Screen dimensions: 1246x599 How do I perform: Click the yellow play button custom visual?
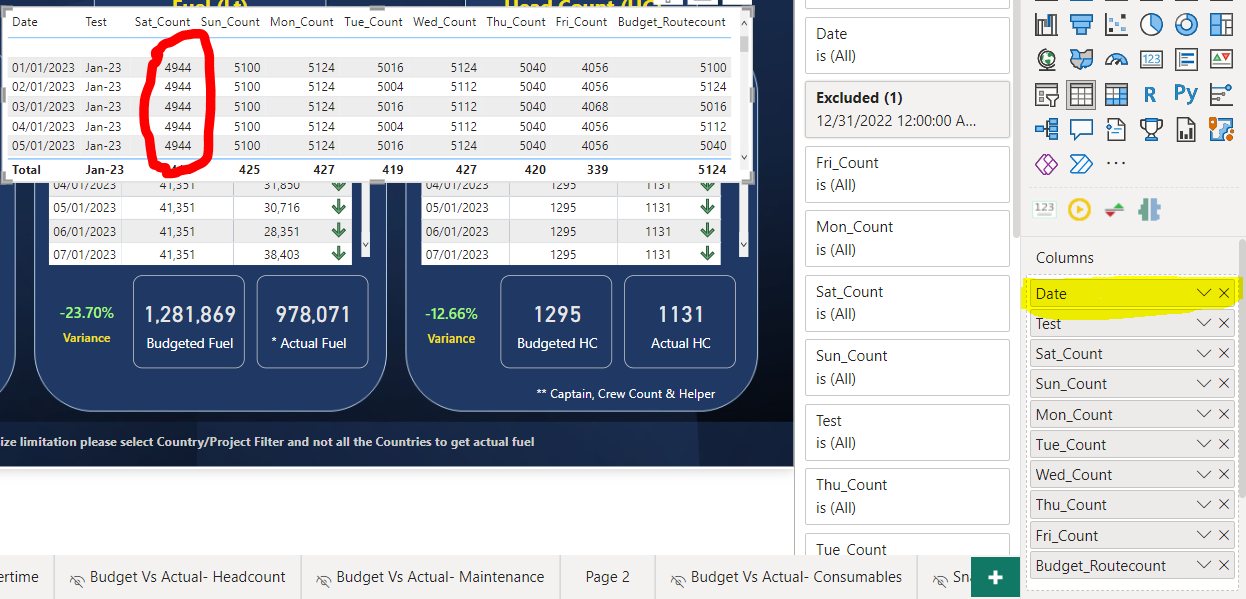(x=1079, y=209)
